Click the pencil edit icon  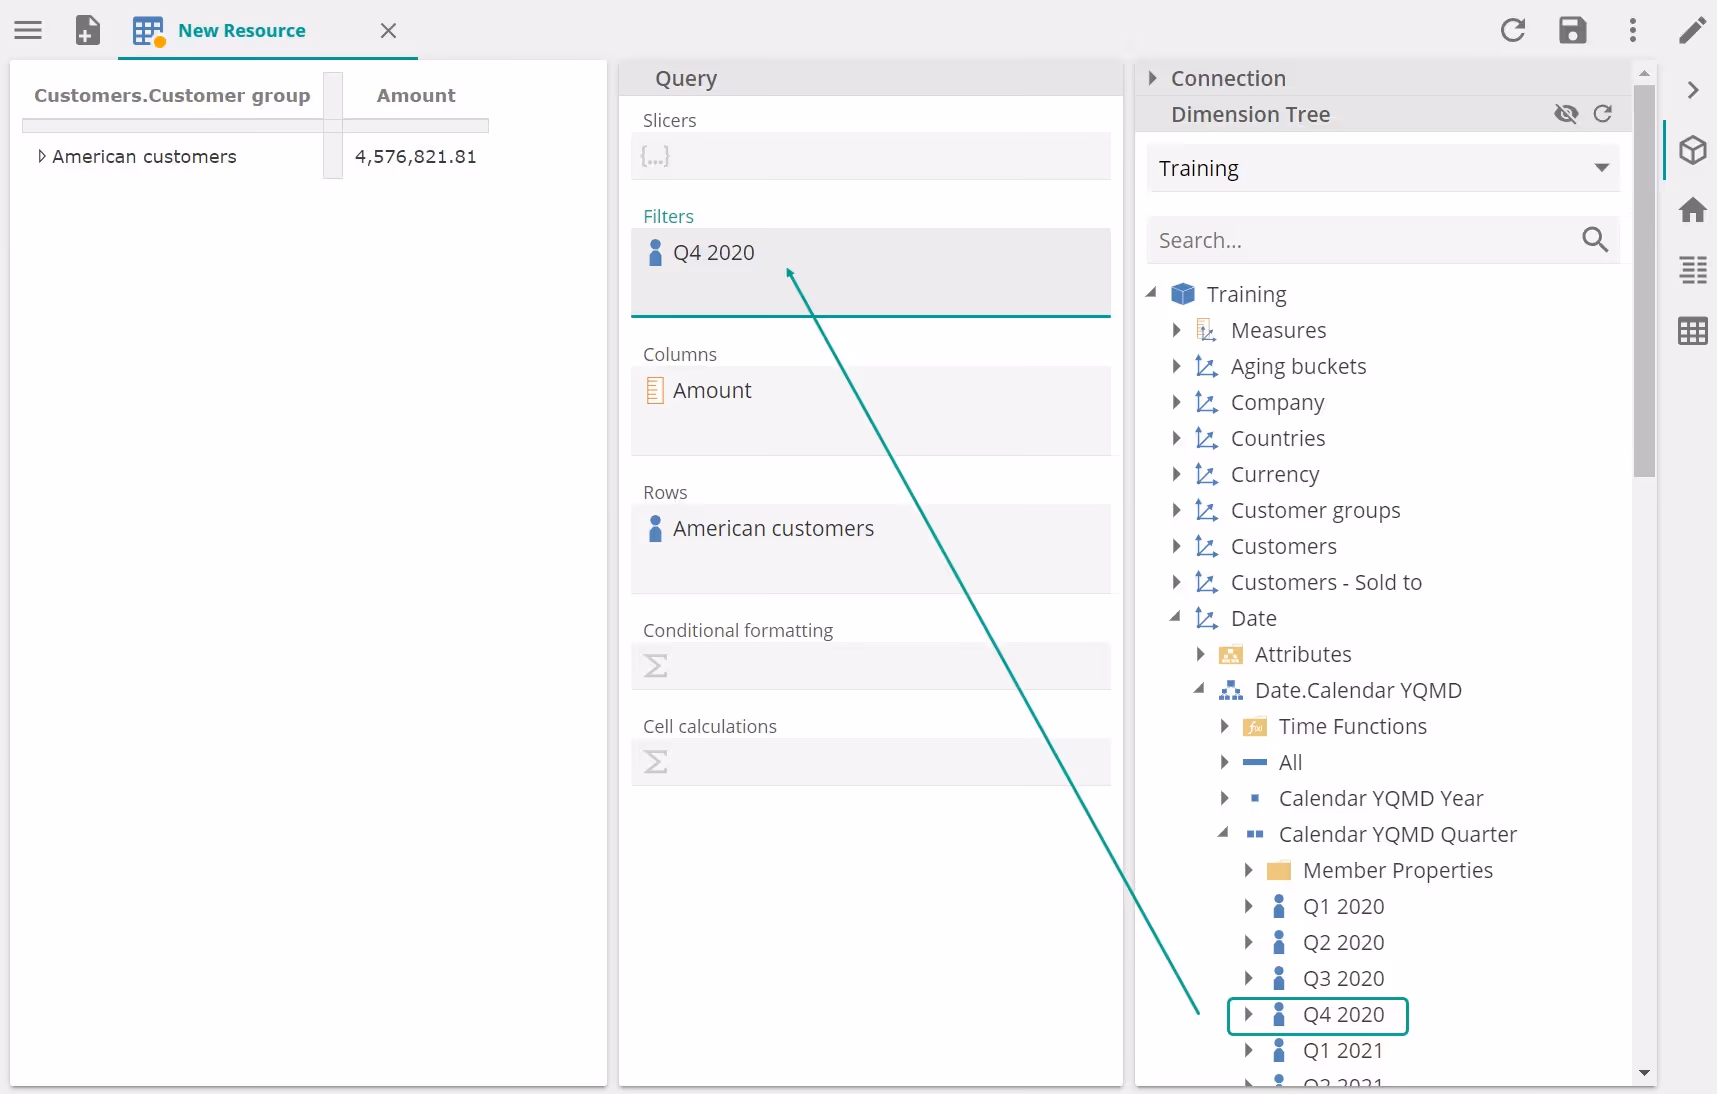(1692, 30)
